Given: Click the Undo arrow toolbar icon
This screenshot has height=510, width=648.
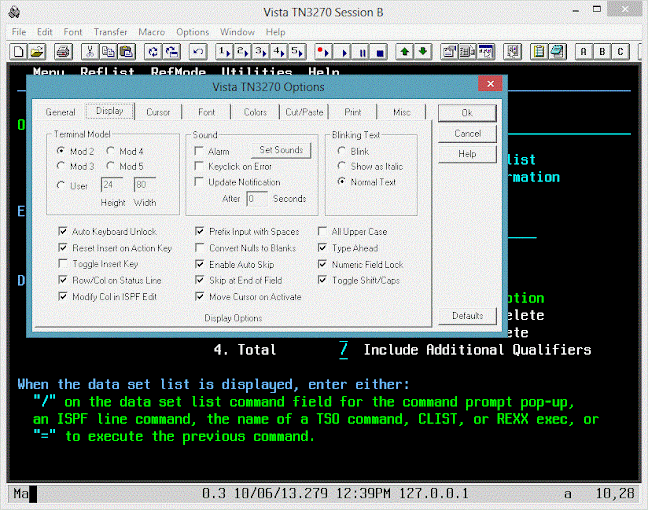Looking at the screenshot, I should (198, 52).
